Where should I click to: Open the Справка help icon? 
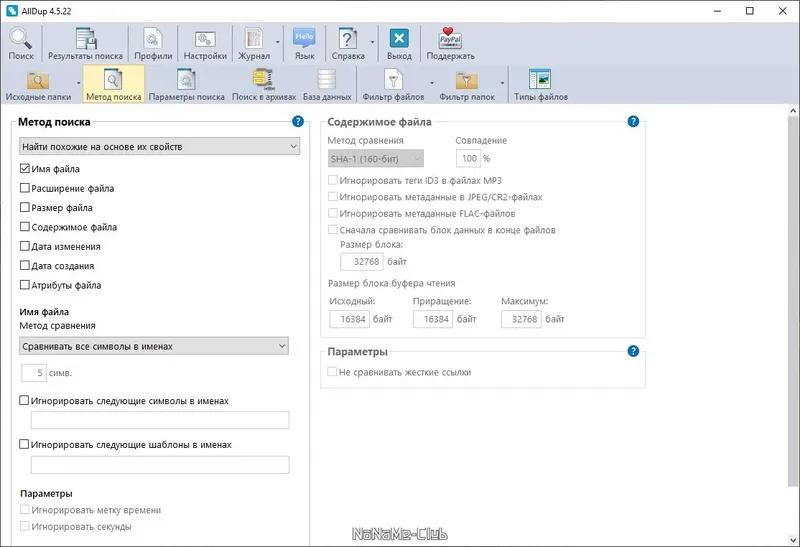[x=348, y=44]
